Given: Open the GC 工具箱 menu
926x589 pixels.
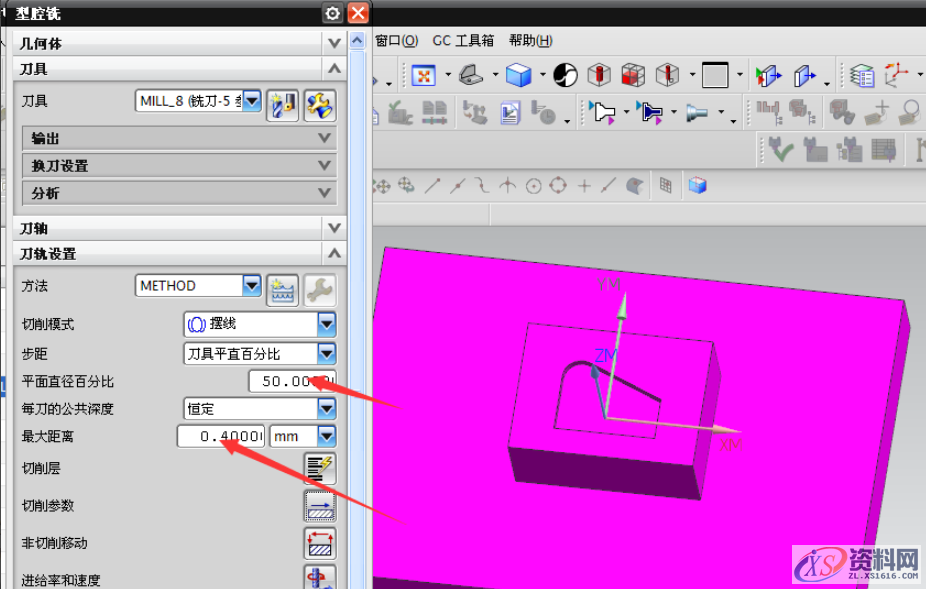Looking at the screenshot, I should point(463,41).
